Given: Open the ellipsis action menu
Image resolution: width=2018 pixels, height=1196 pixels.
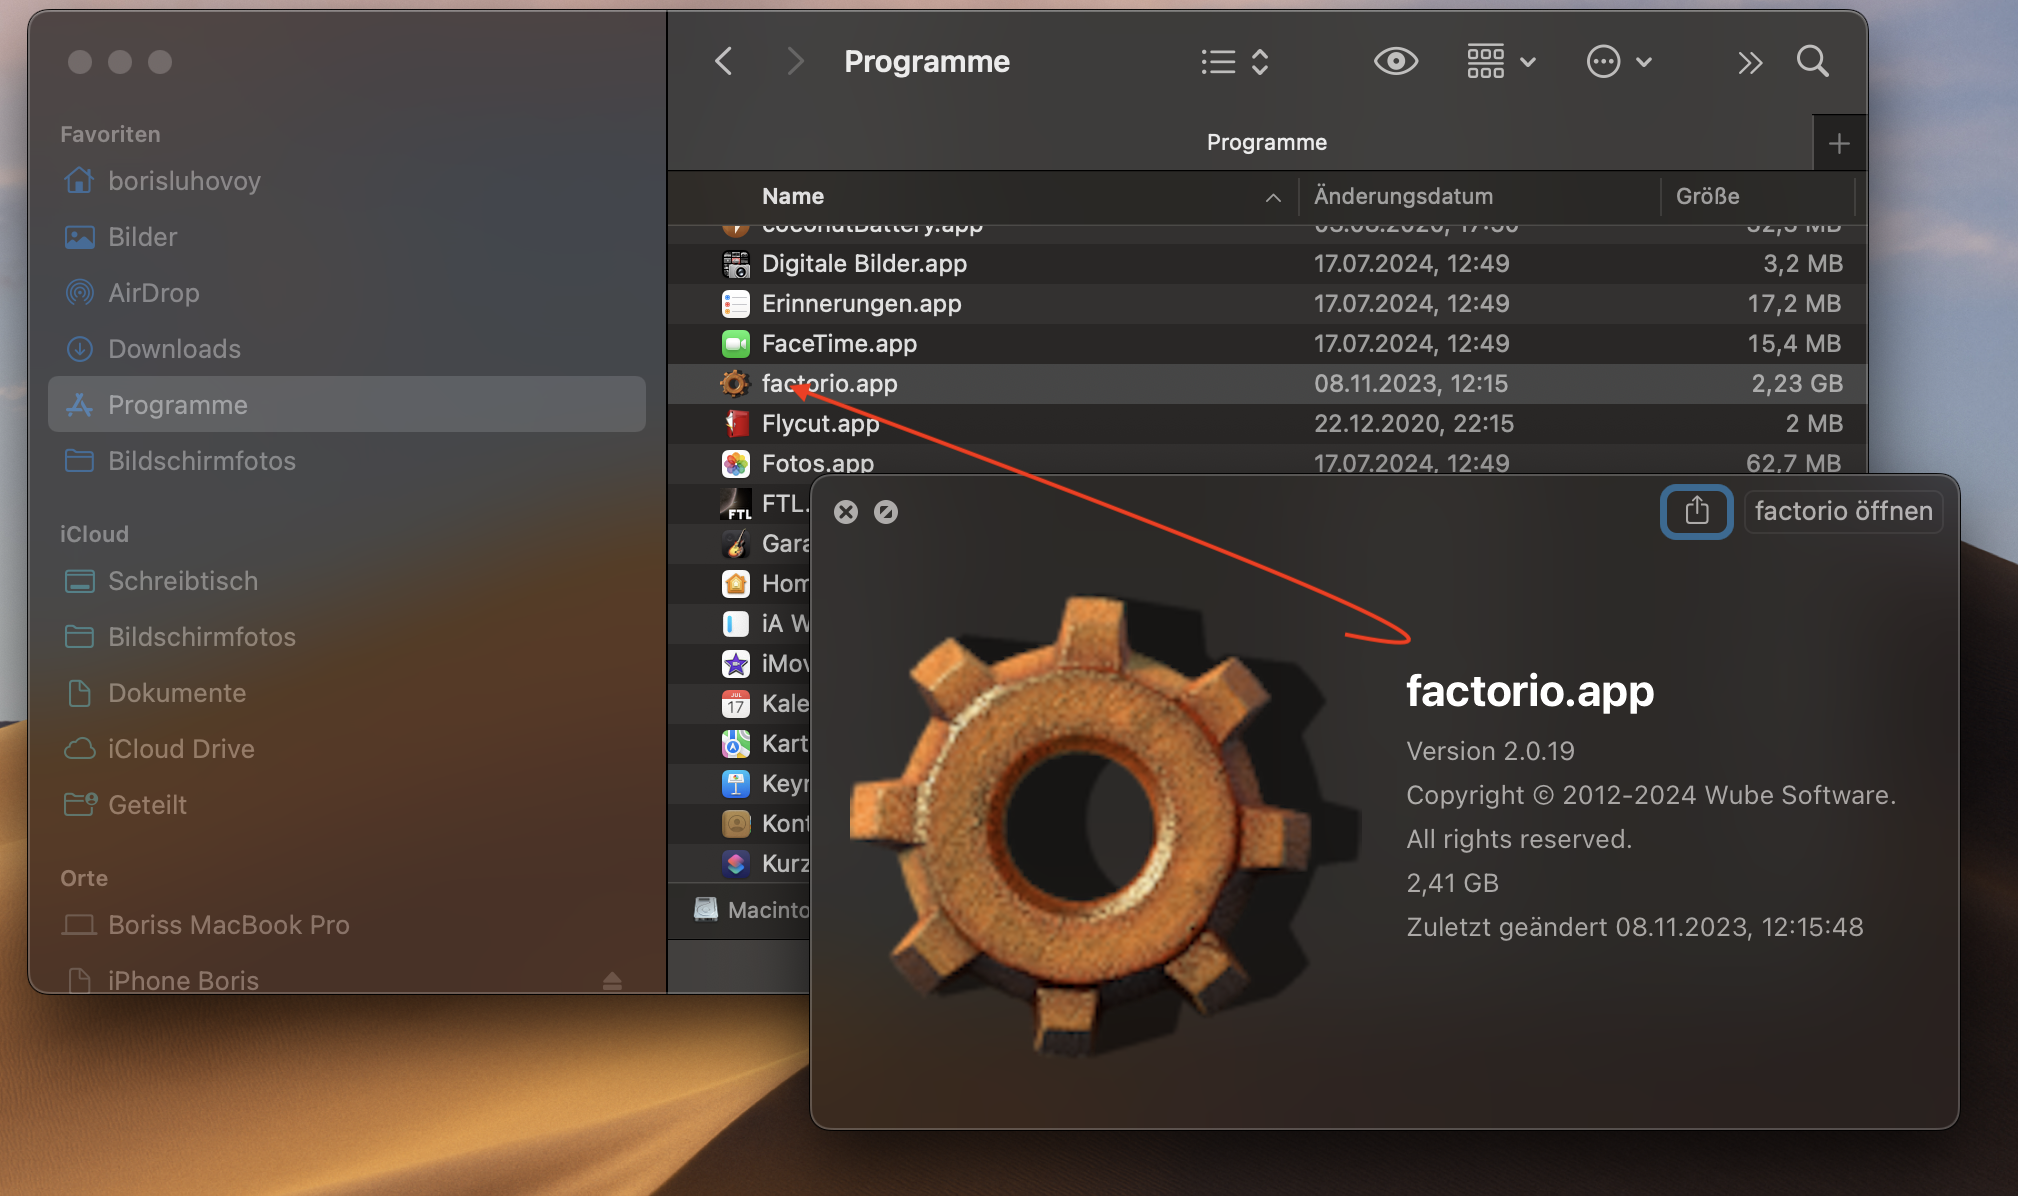Looking at the screenshot, I should [x=1619, y=62].
